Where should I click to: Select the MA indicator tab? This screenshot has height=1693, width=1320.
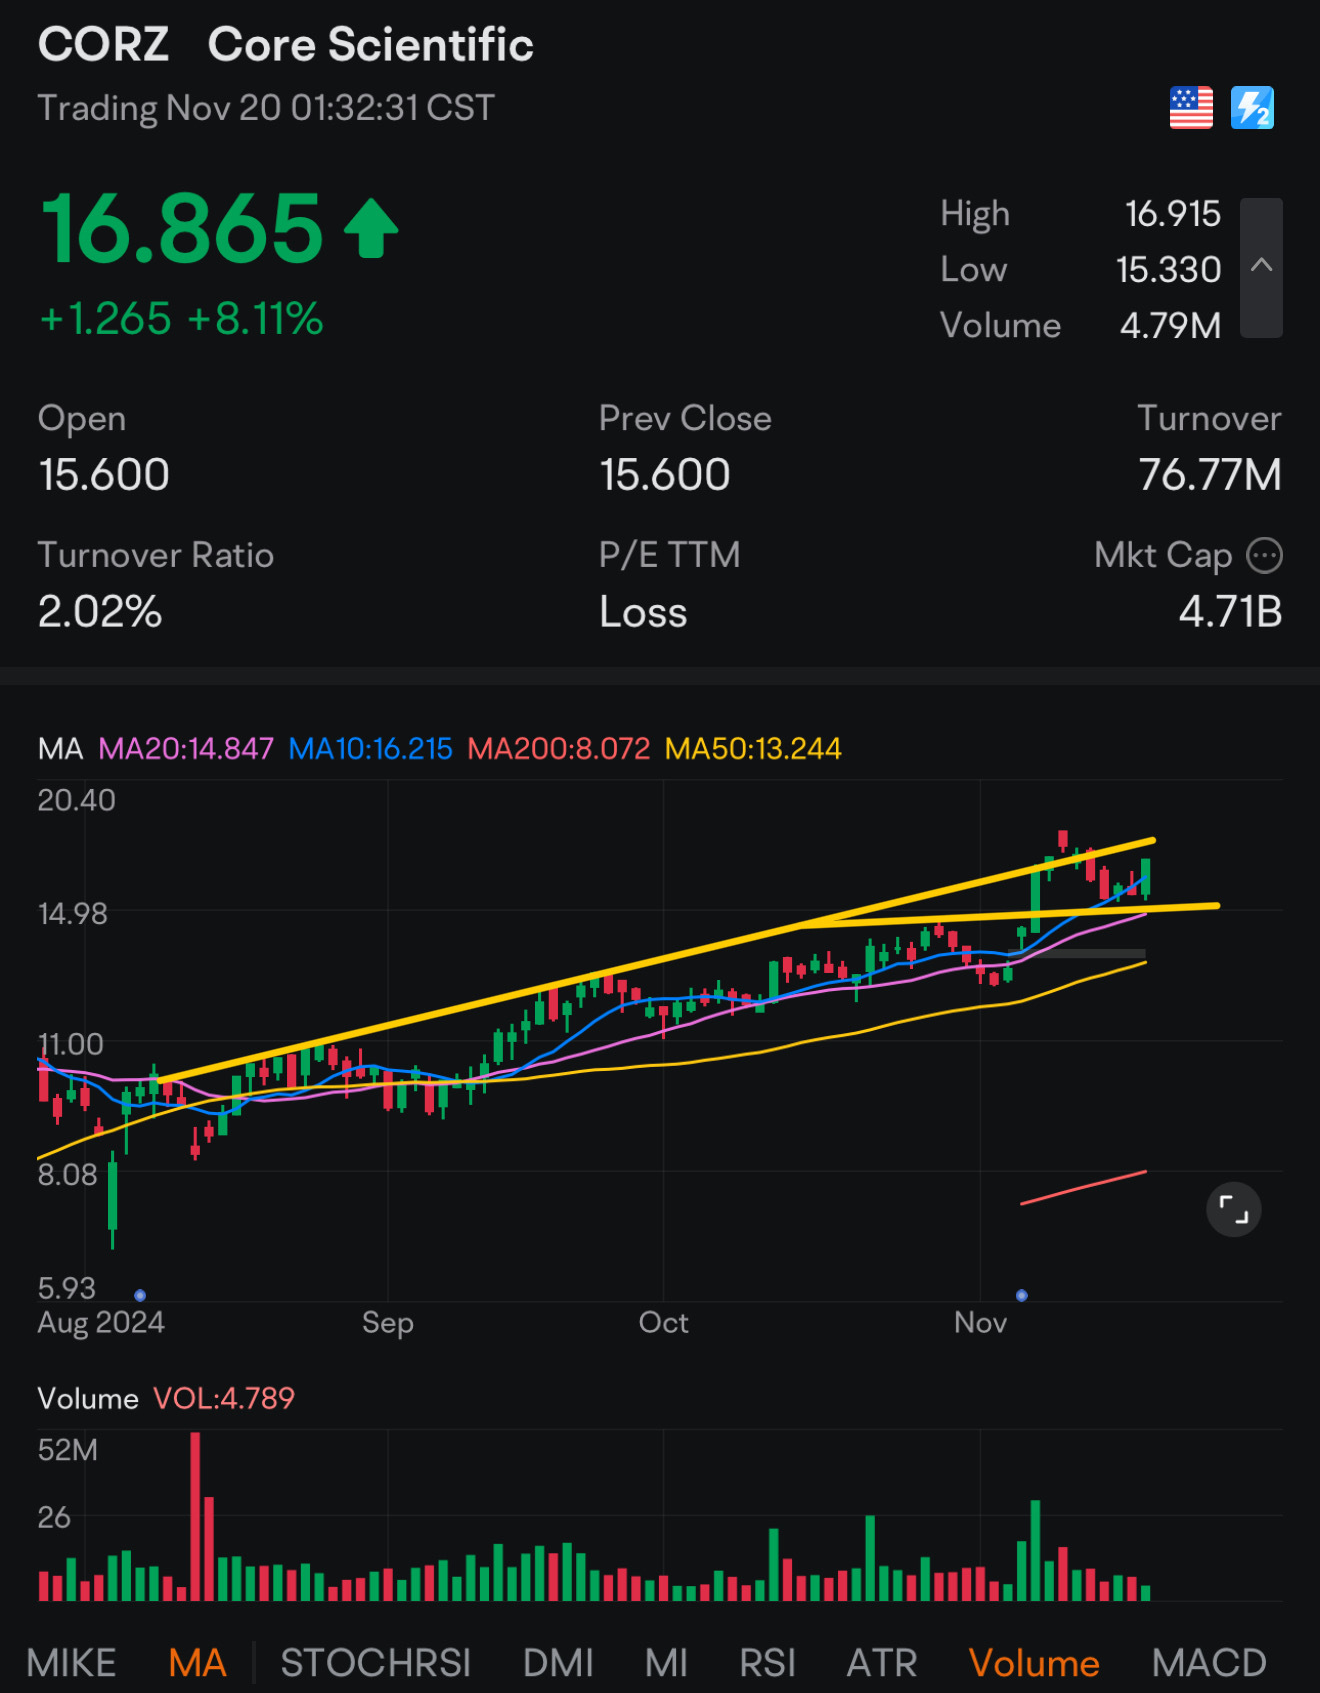197,1663
